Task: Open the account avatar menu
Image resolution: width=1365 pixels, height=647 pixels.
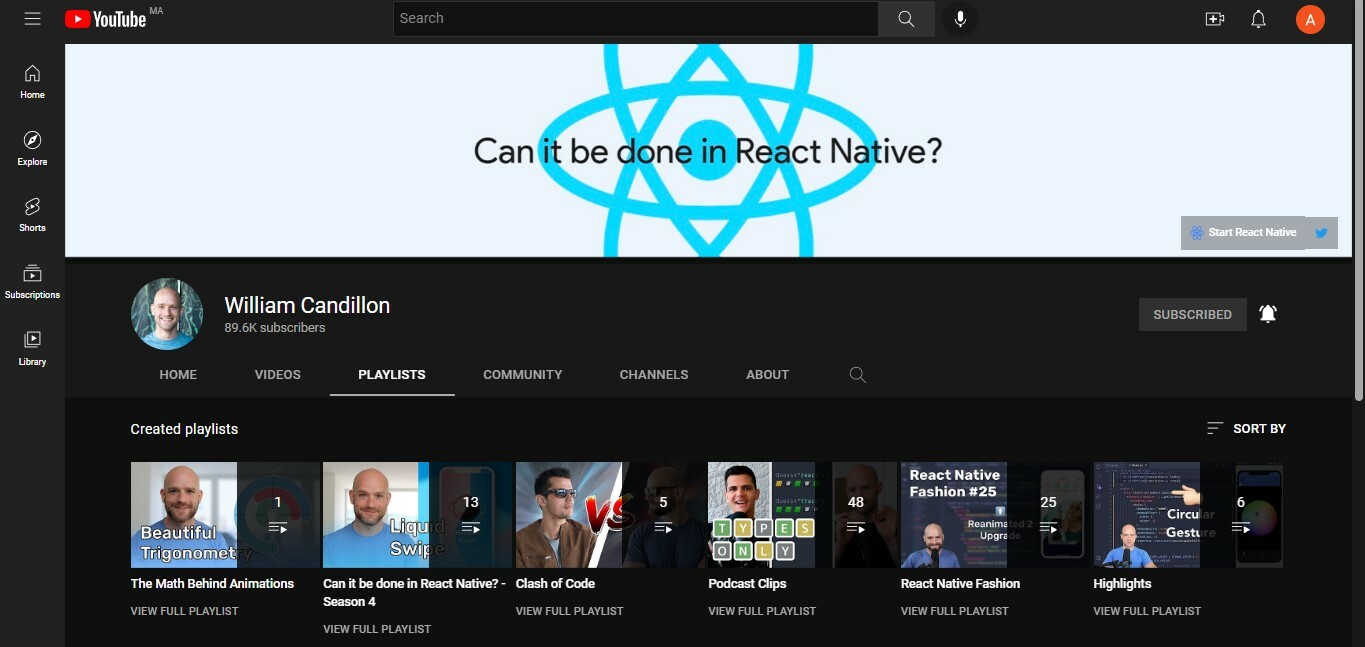Action: coord(1310,19)
